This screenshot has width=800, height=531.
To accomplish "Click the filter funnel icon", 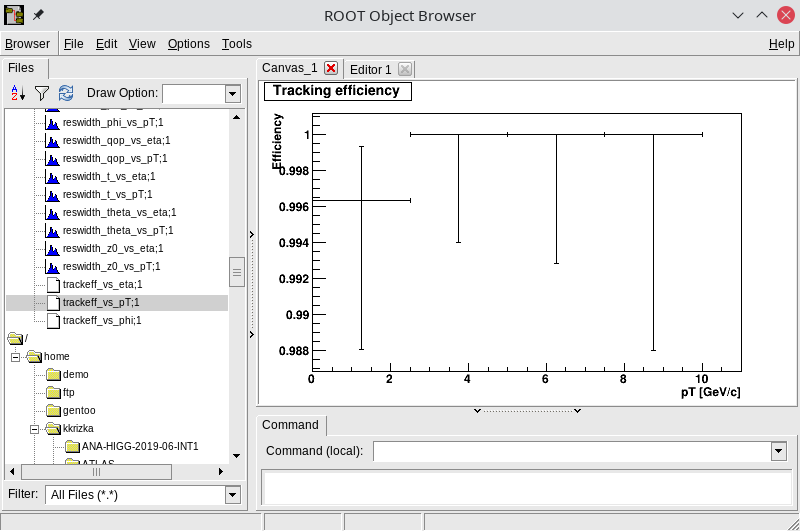I will 42,93.
